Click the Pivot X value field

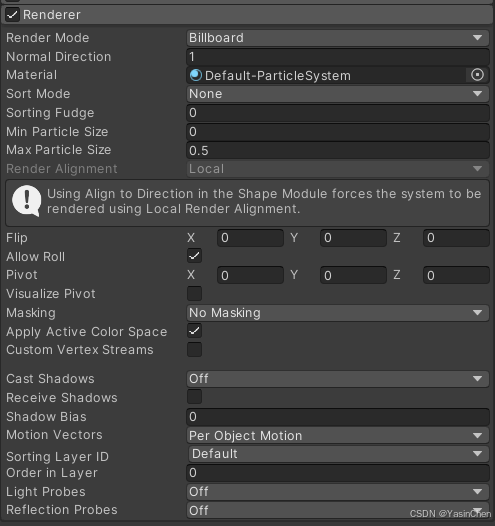point(250,275)
